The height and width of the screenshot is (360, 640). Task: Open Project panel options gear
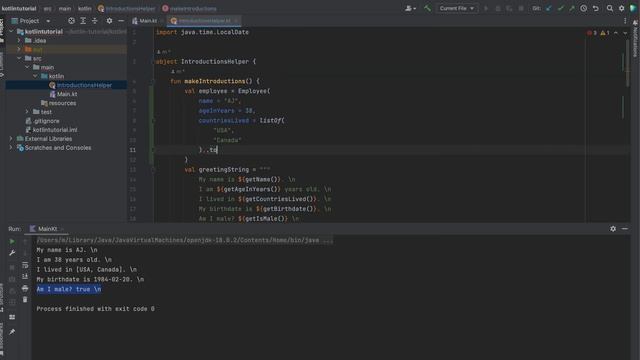pos(109,21)
